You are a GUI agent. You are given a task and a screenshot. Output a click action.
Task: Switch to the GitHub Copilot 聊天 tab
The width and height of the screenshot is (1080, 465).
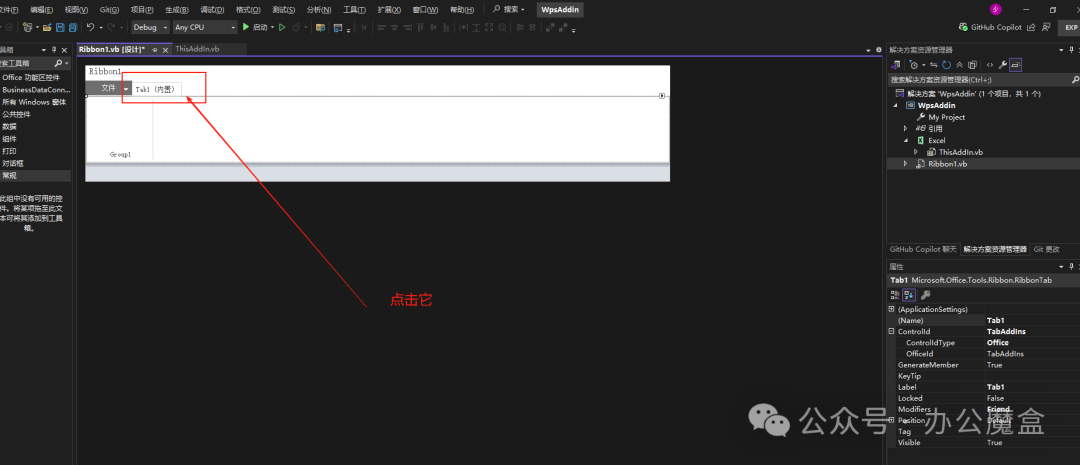click(x=923, y=249)
